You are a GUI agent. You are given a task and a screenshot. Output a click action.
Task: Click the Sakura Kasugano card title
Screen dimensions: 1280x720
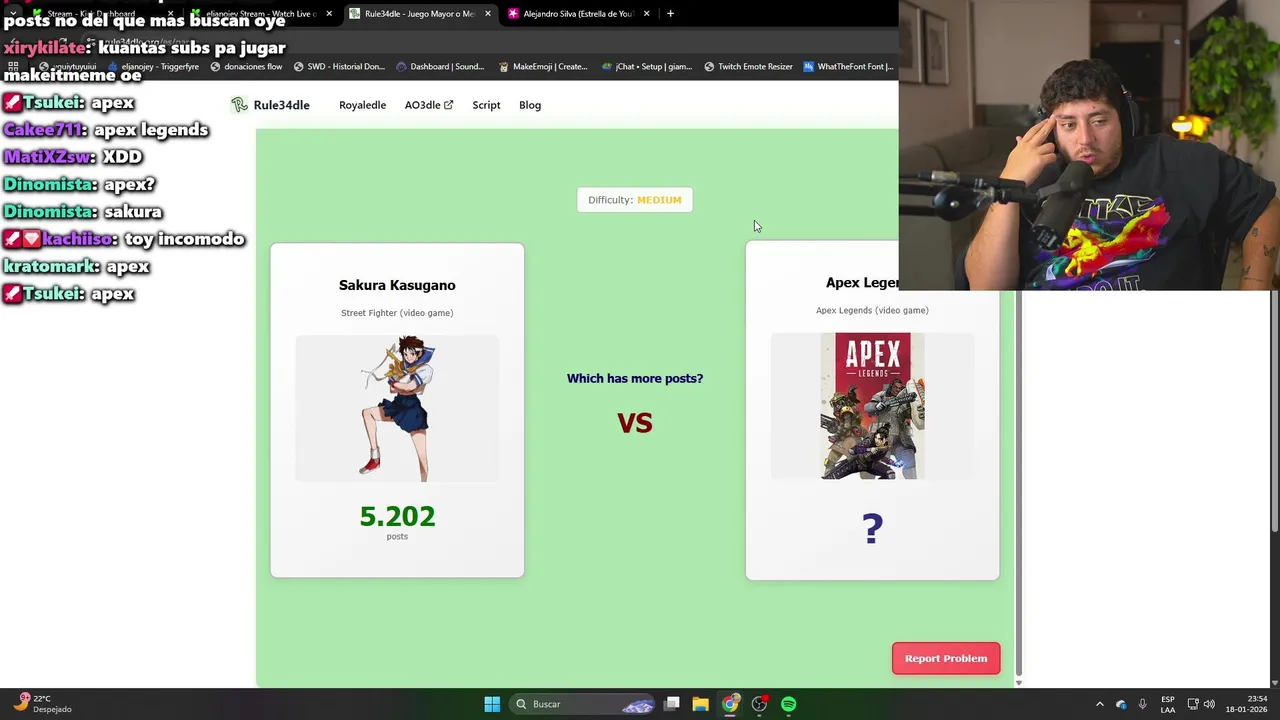pos(397,285)
